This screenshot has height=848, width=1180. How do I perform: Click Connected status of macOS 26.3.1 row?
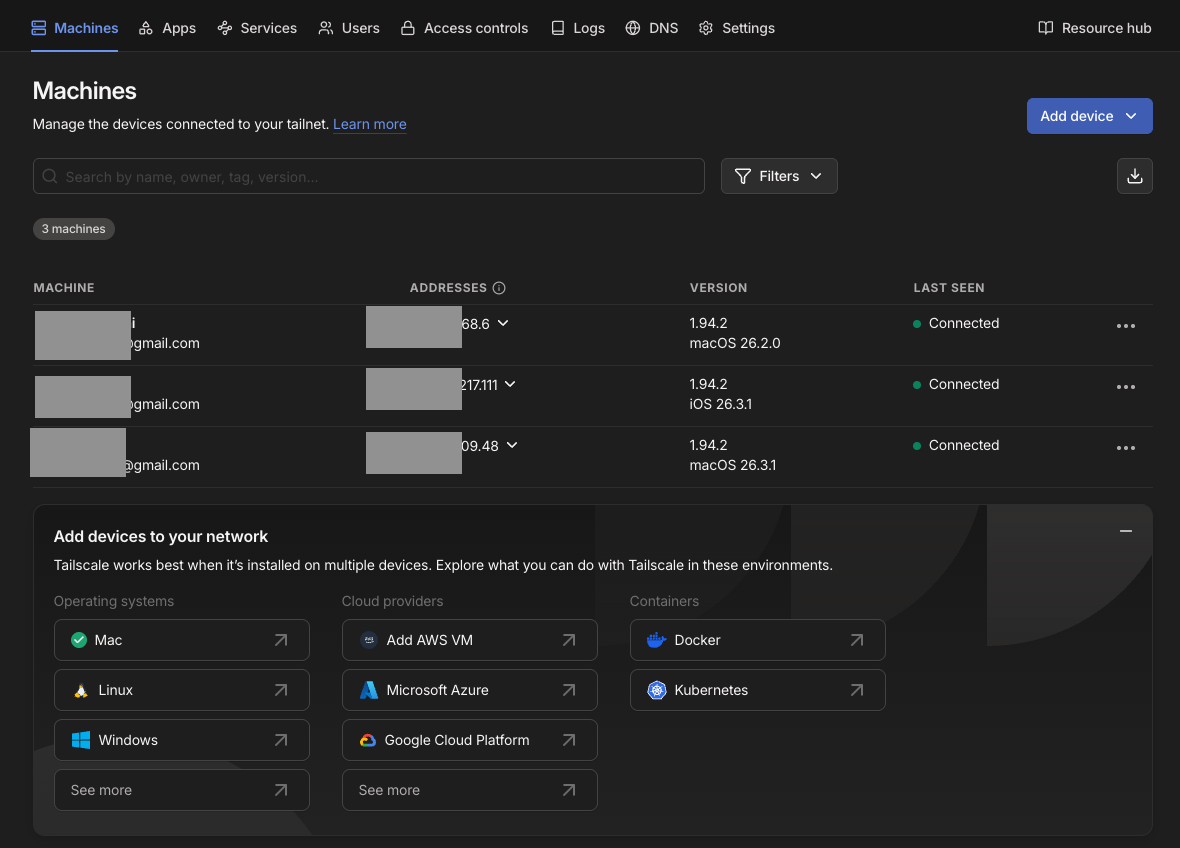[956, 445]
